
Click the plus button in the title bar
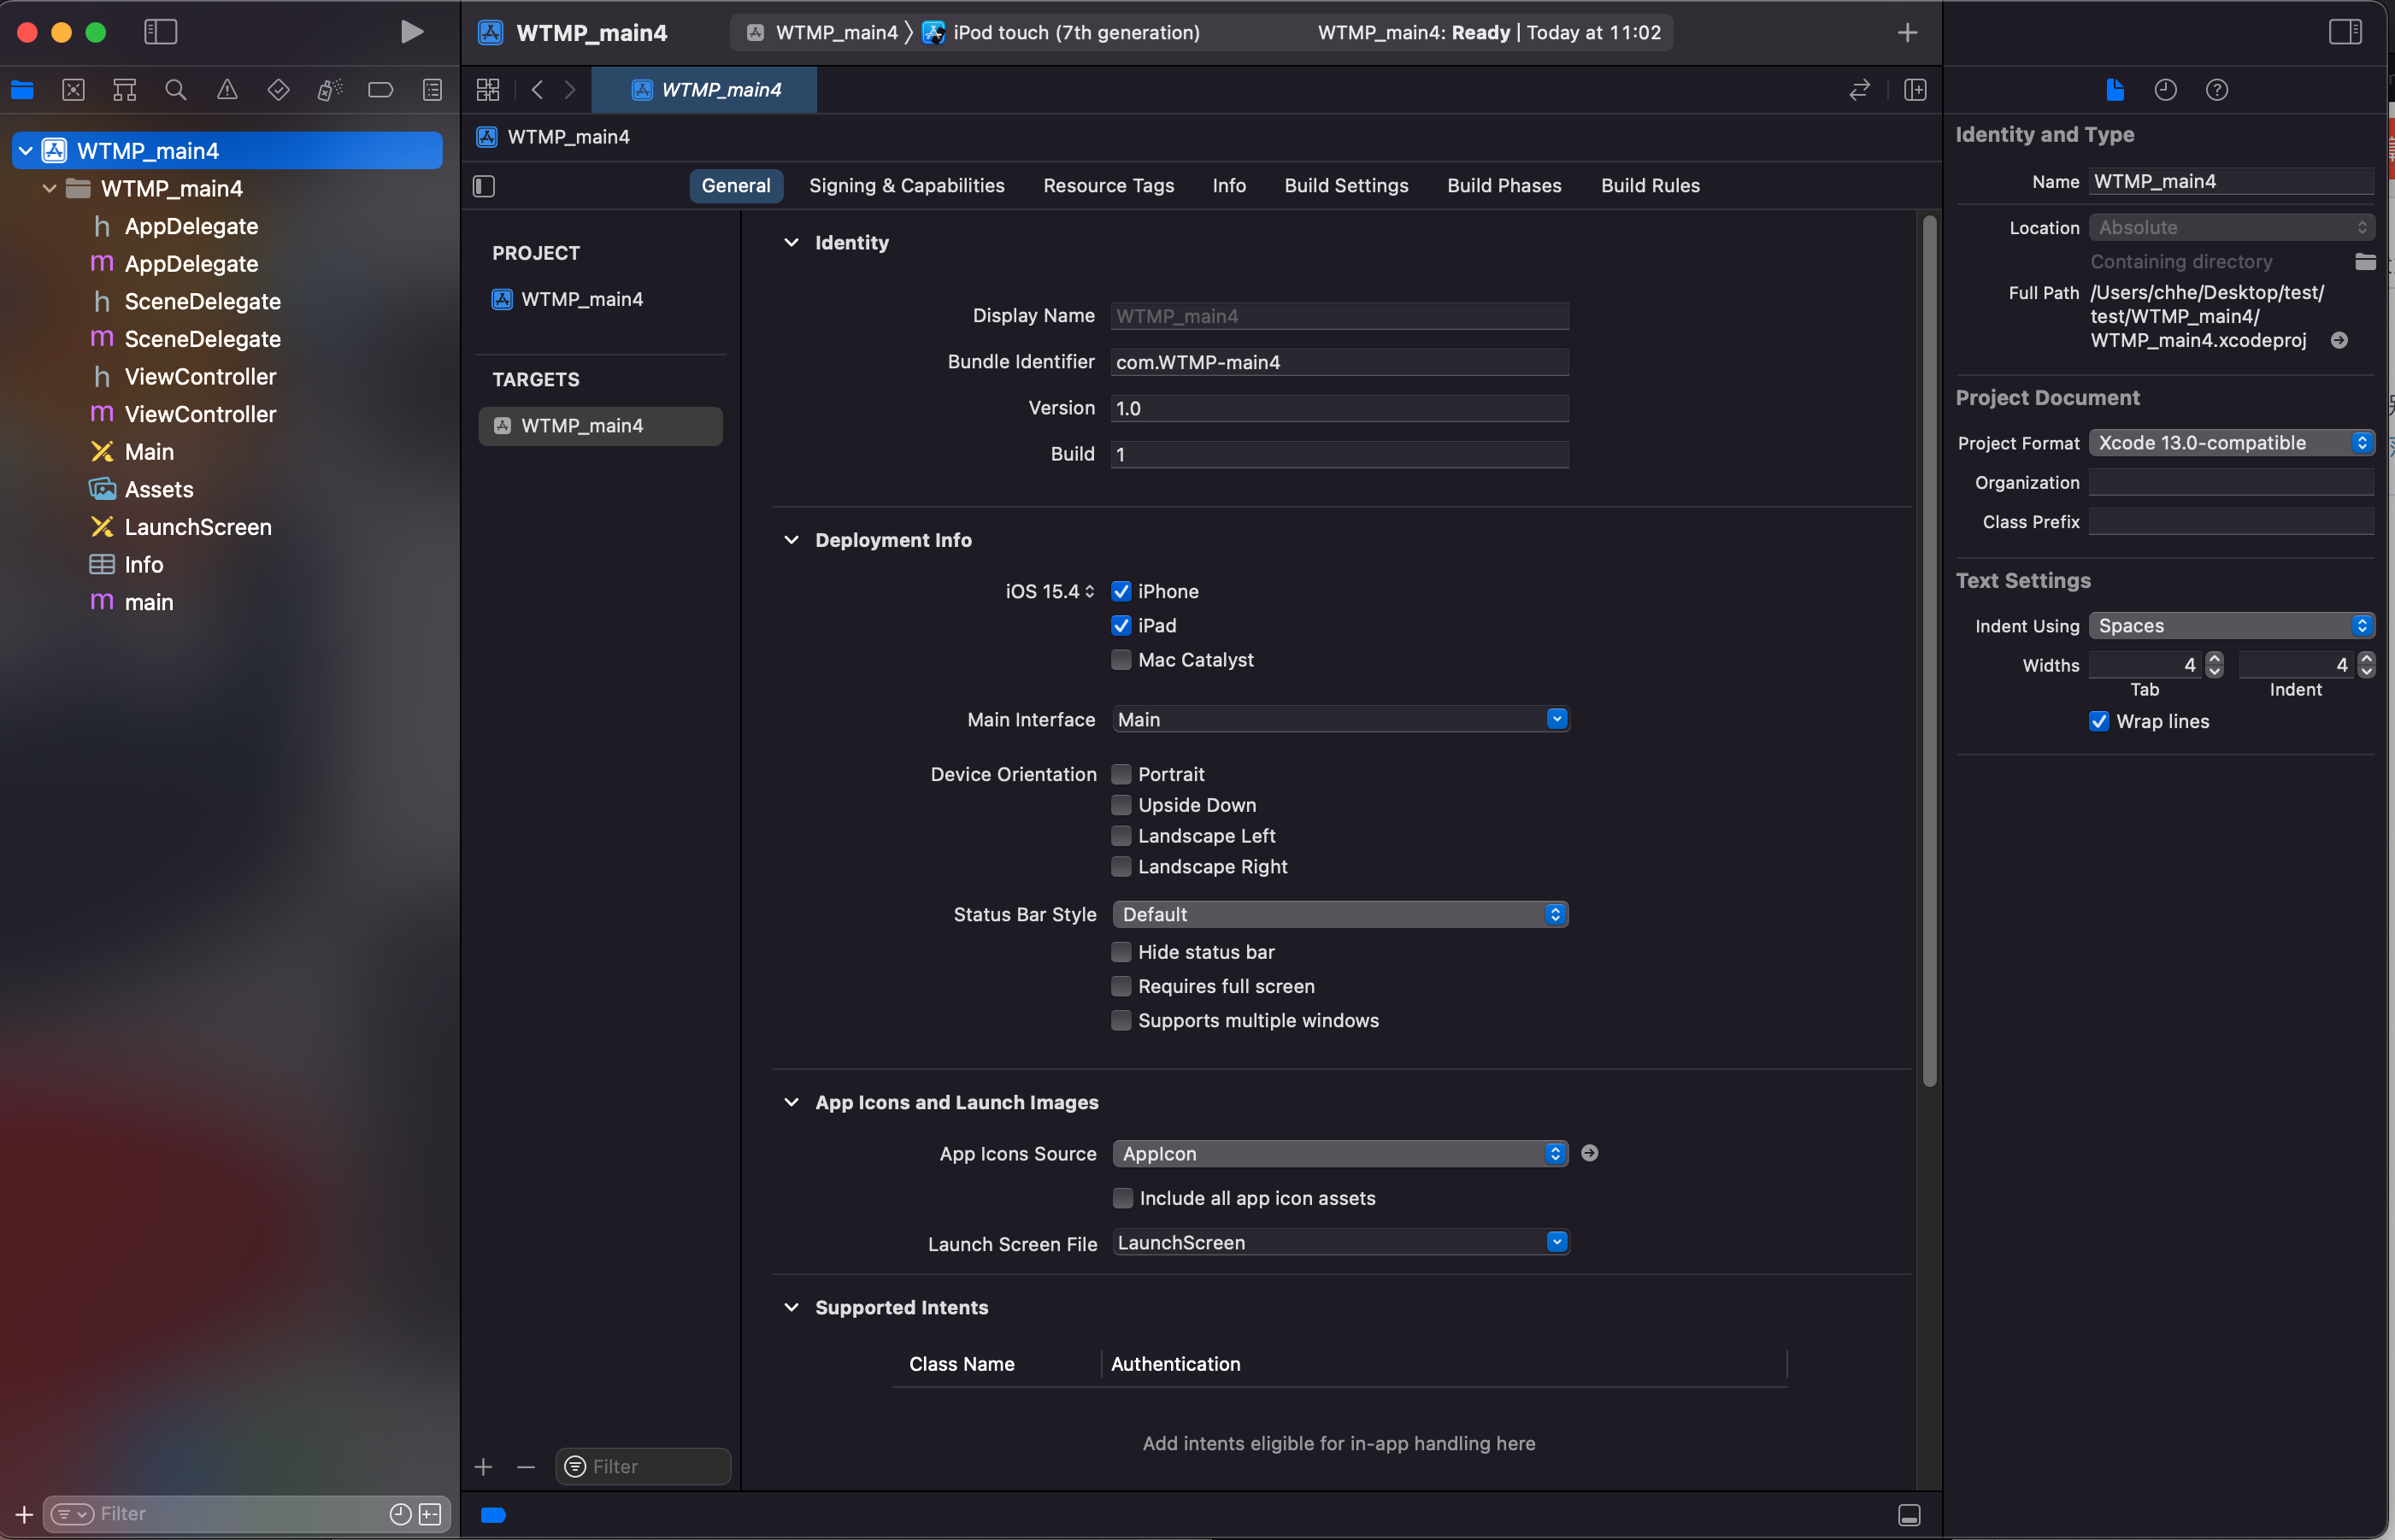pos(1907,32)
